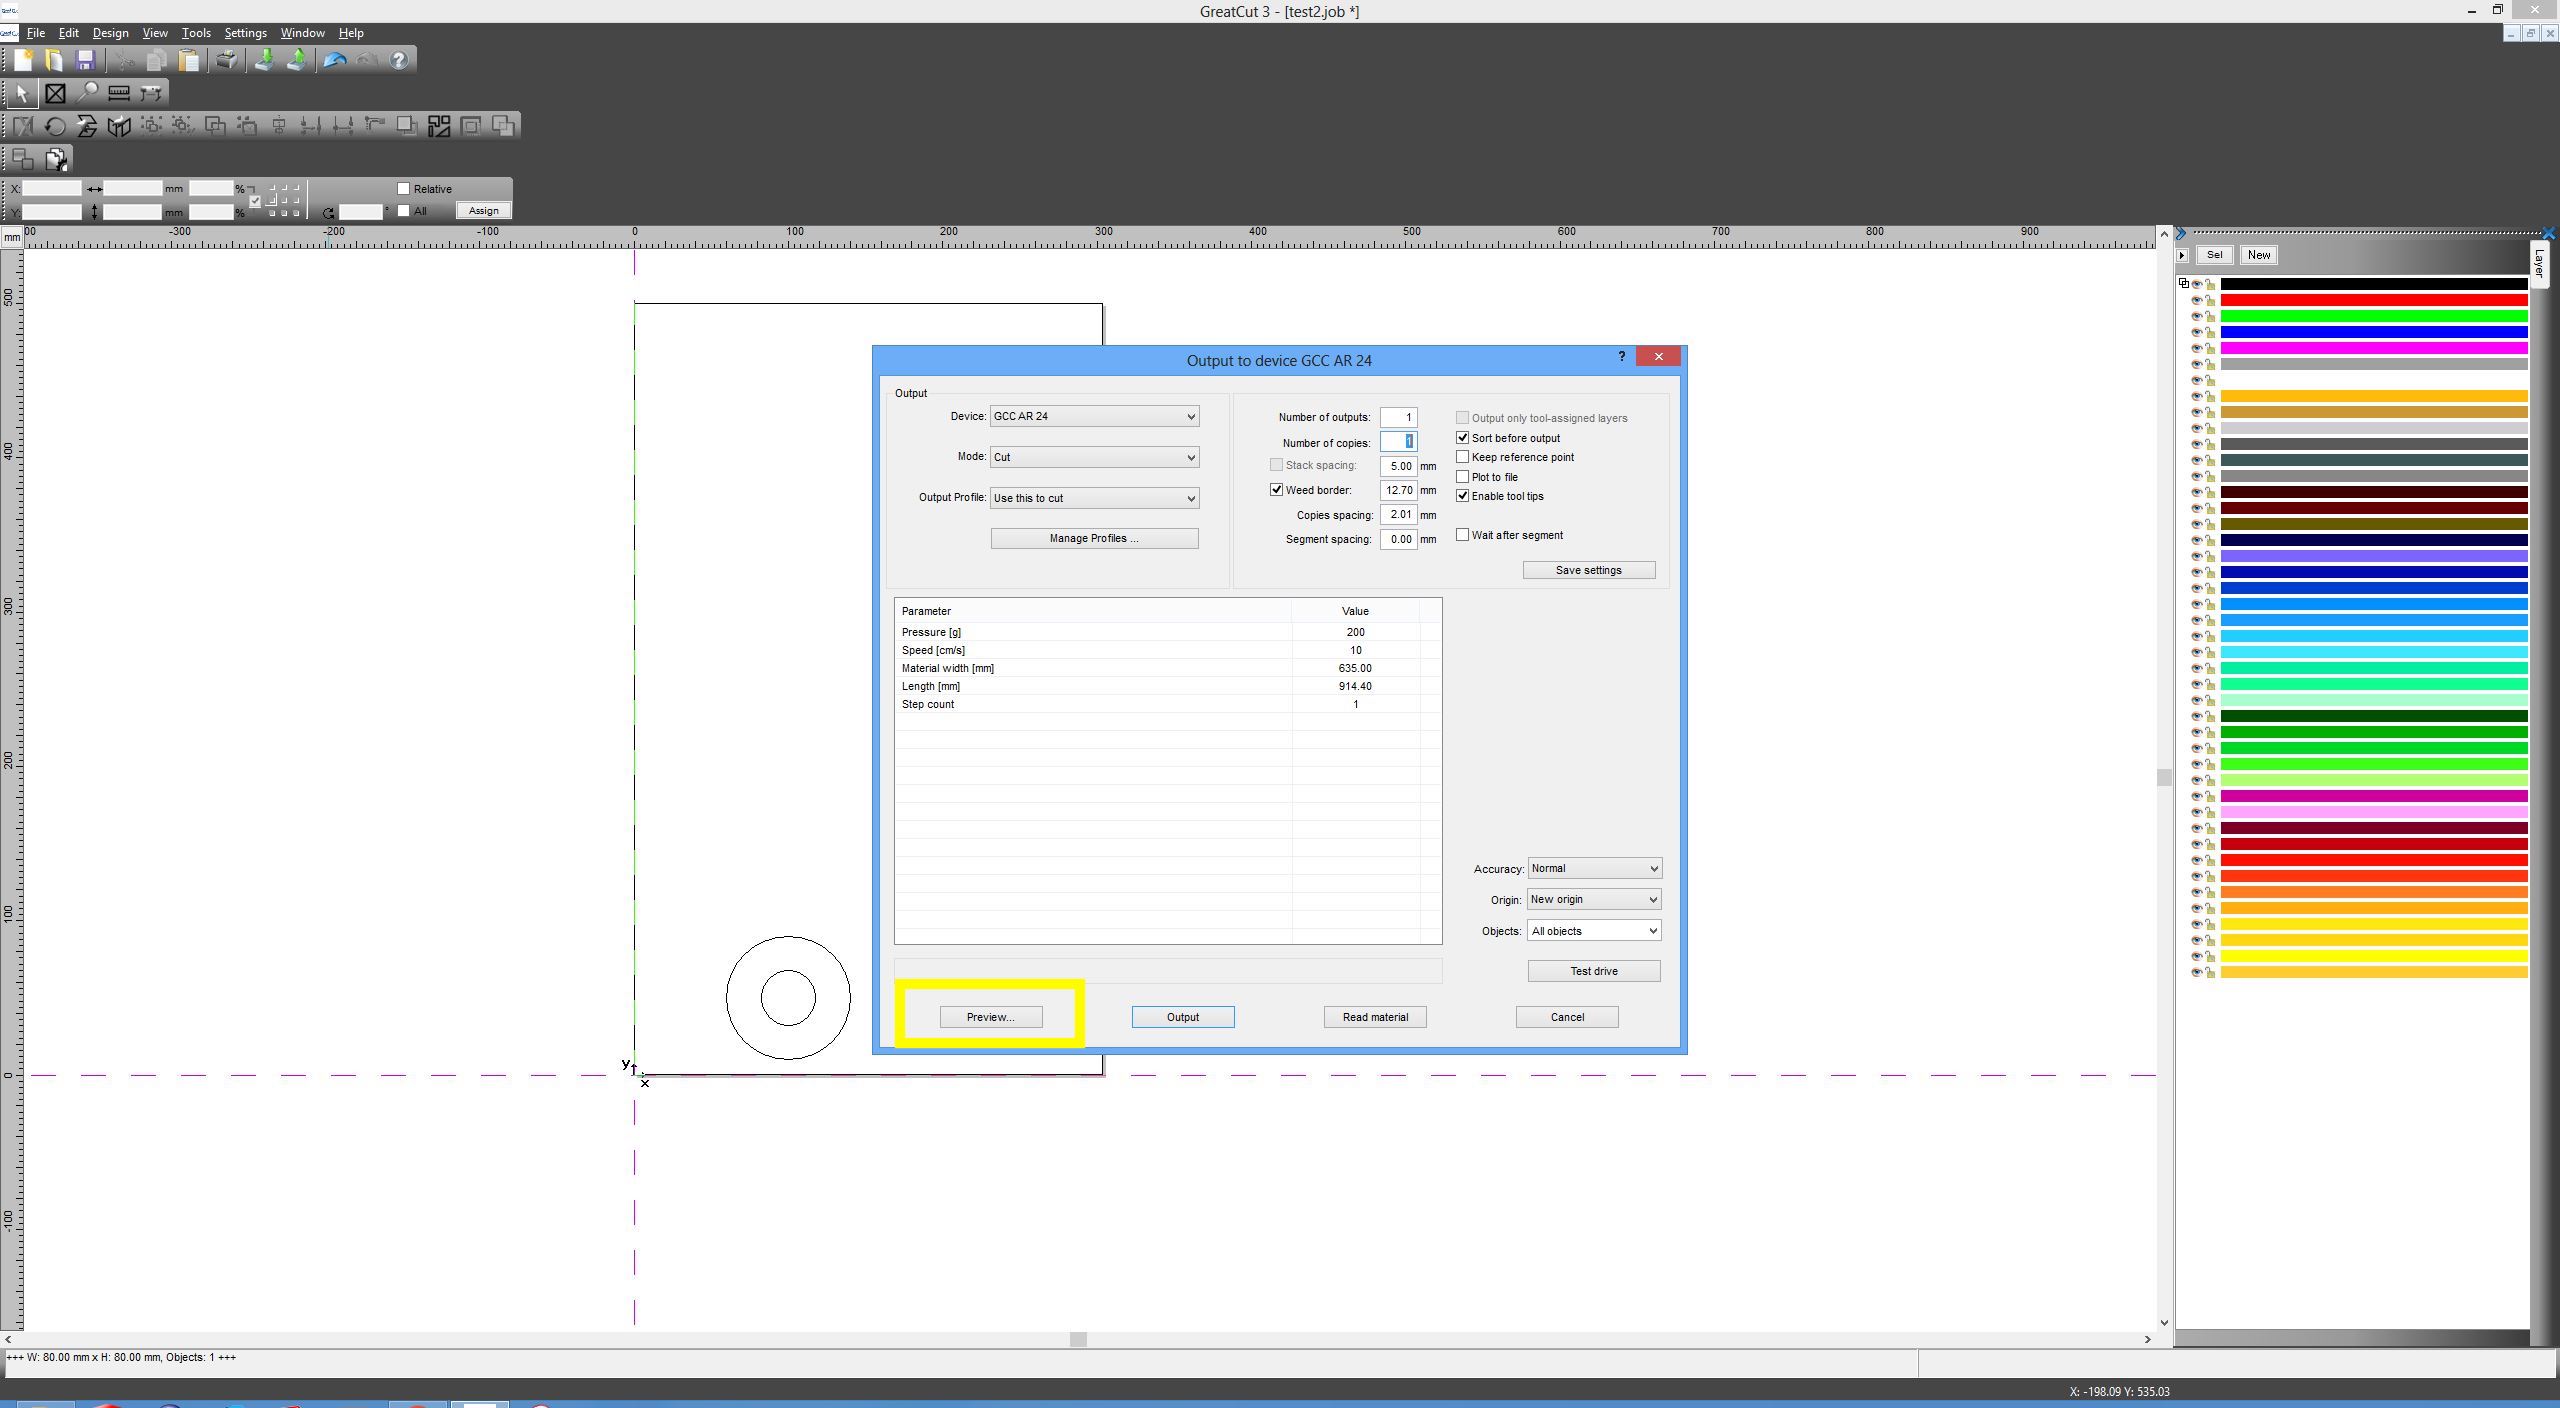Enable the Plot to file checkbox
2560x1408 pixels.
[x=1462, y=477]
